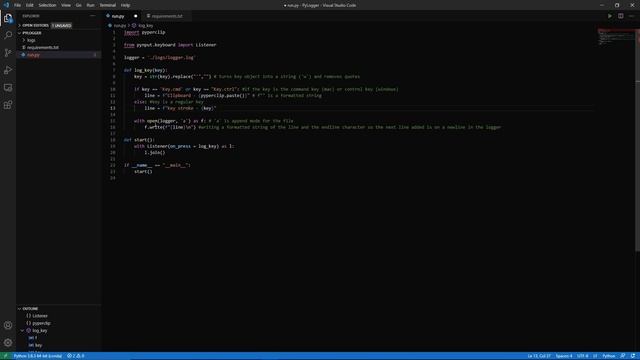The image size is (640, 360).
Task: Change encoding via UTF-8 status item
Action: (582, 356)
